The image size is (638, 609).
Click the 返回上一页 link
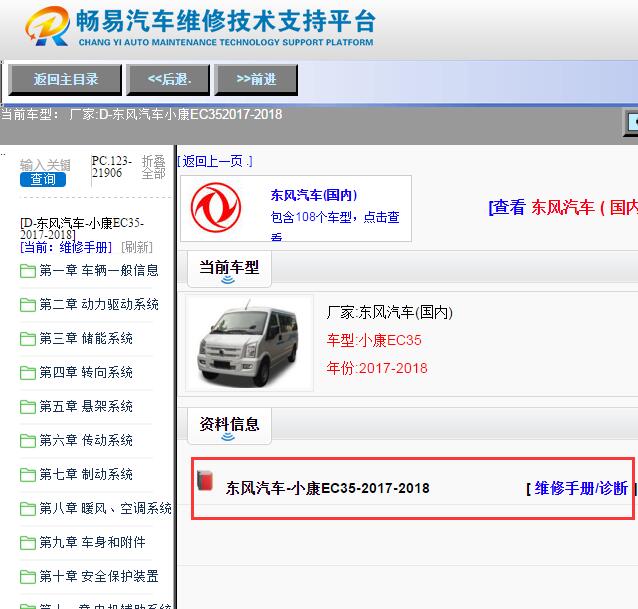214,162
